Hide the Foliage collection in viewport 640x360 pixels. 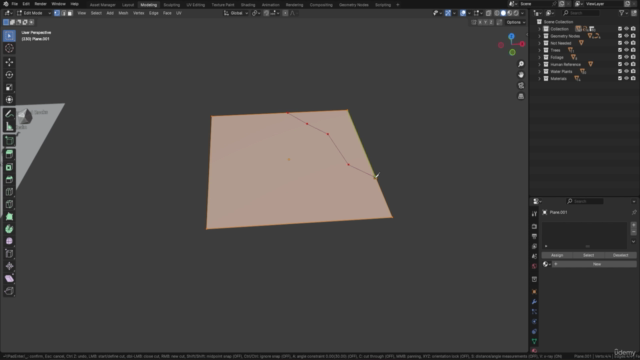[627, 57]
